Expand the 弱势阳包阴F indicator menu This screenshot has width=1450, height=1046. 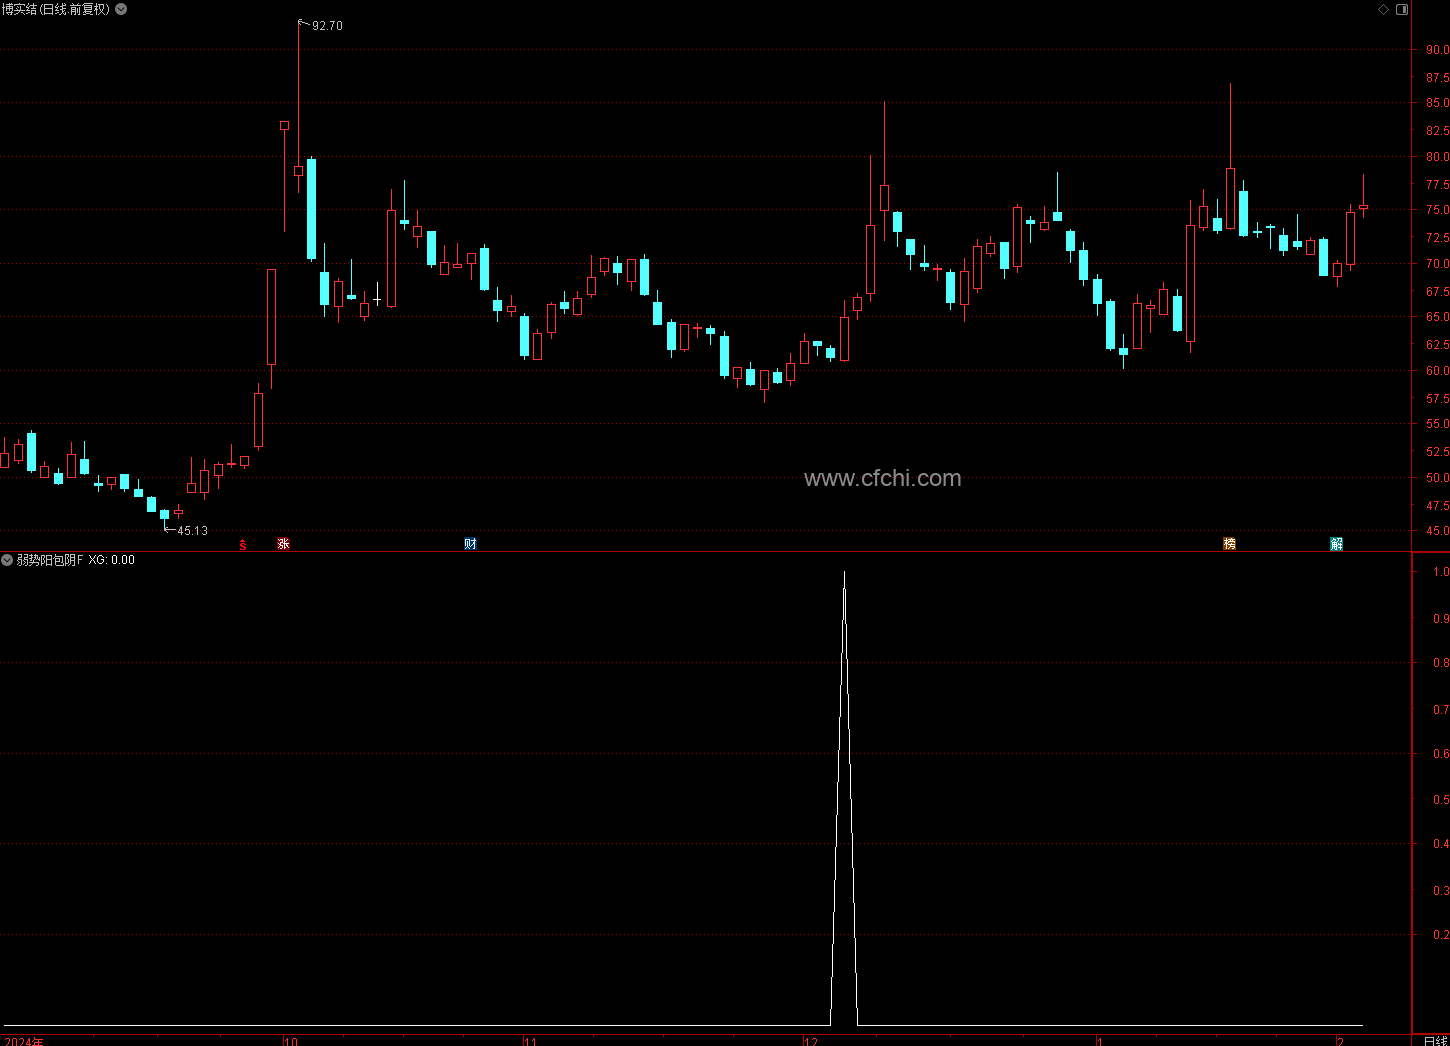click(7, 560)
